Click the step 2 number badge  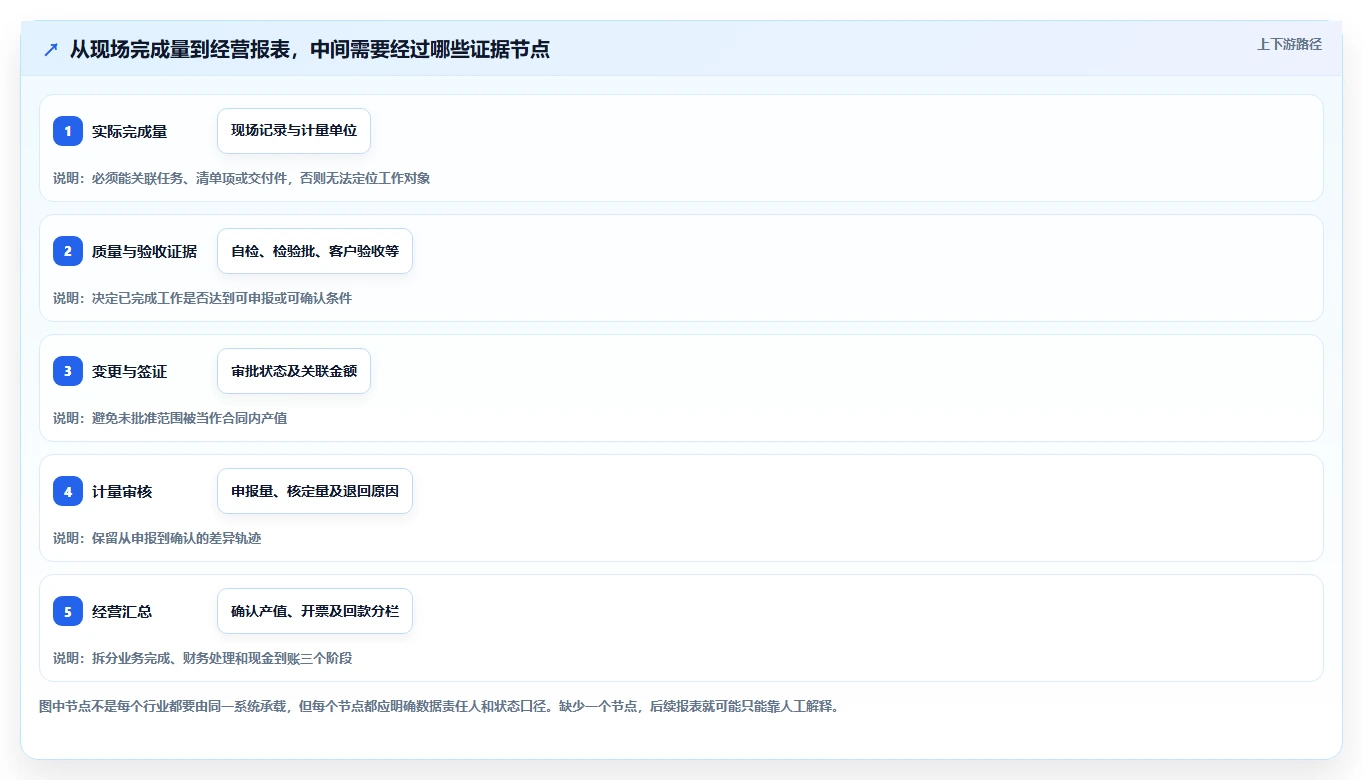pyautogui.click(x=68, y=251)
